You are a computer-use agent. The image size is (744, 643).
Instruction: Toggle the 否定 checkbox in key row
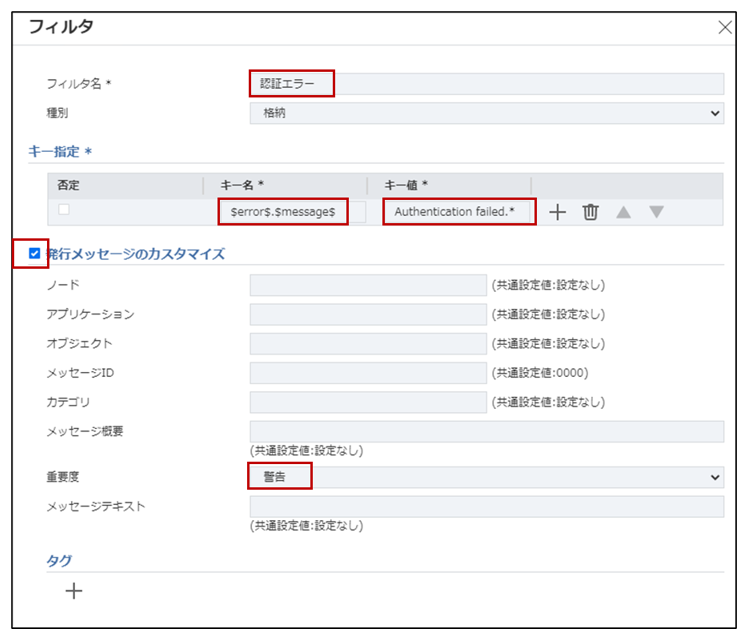pyautogui.click(x=64, y=210)
